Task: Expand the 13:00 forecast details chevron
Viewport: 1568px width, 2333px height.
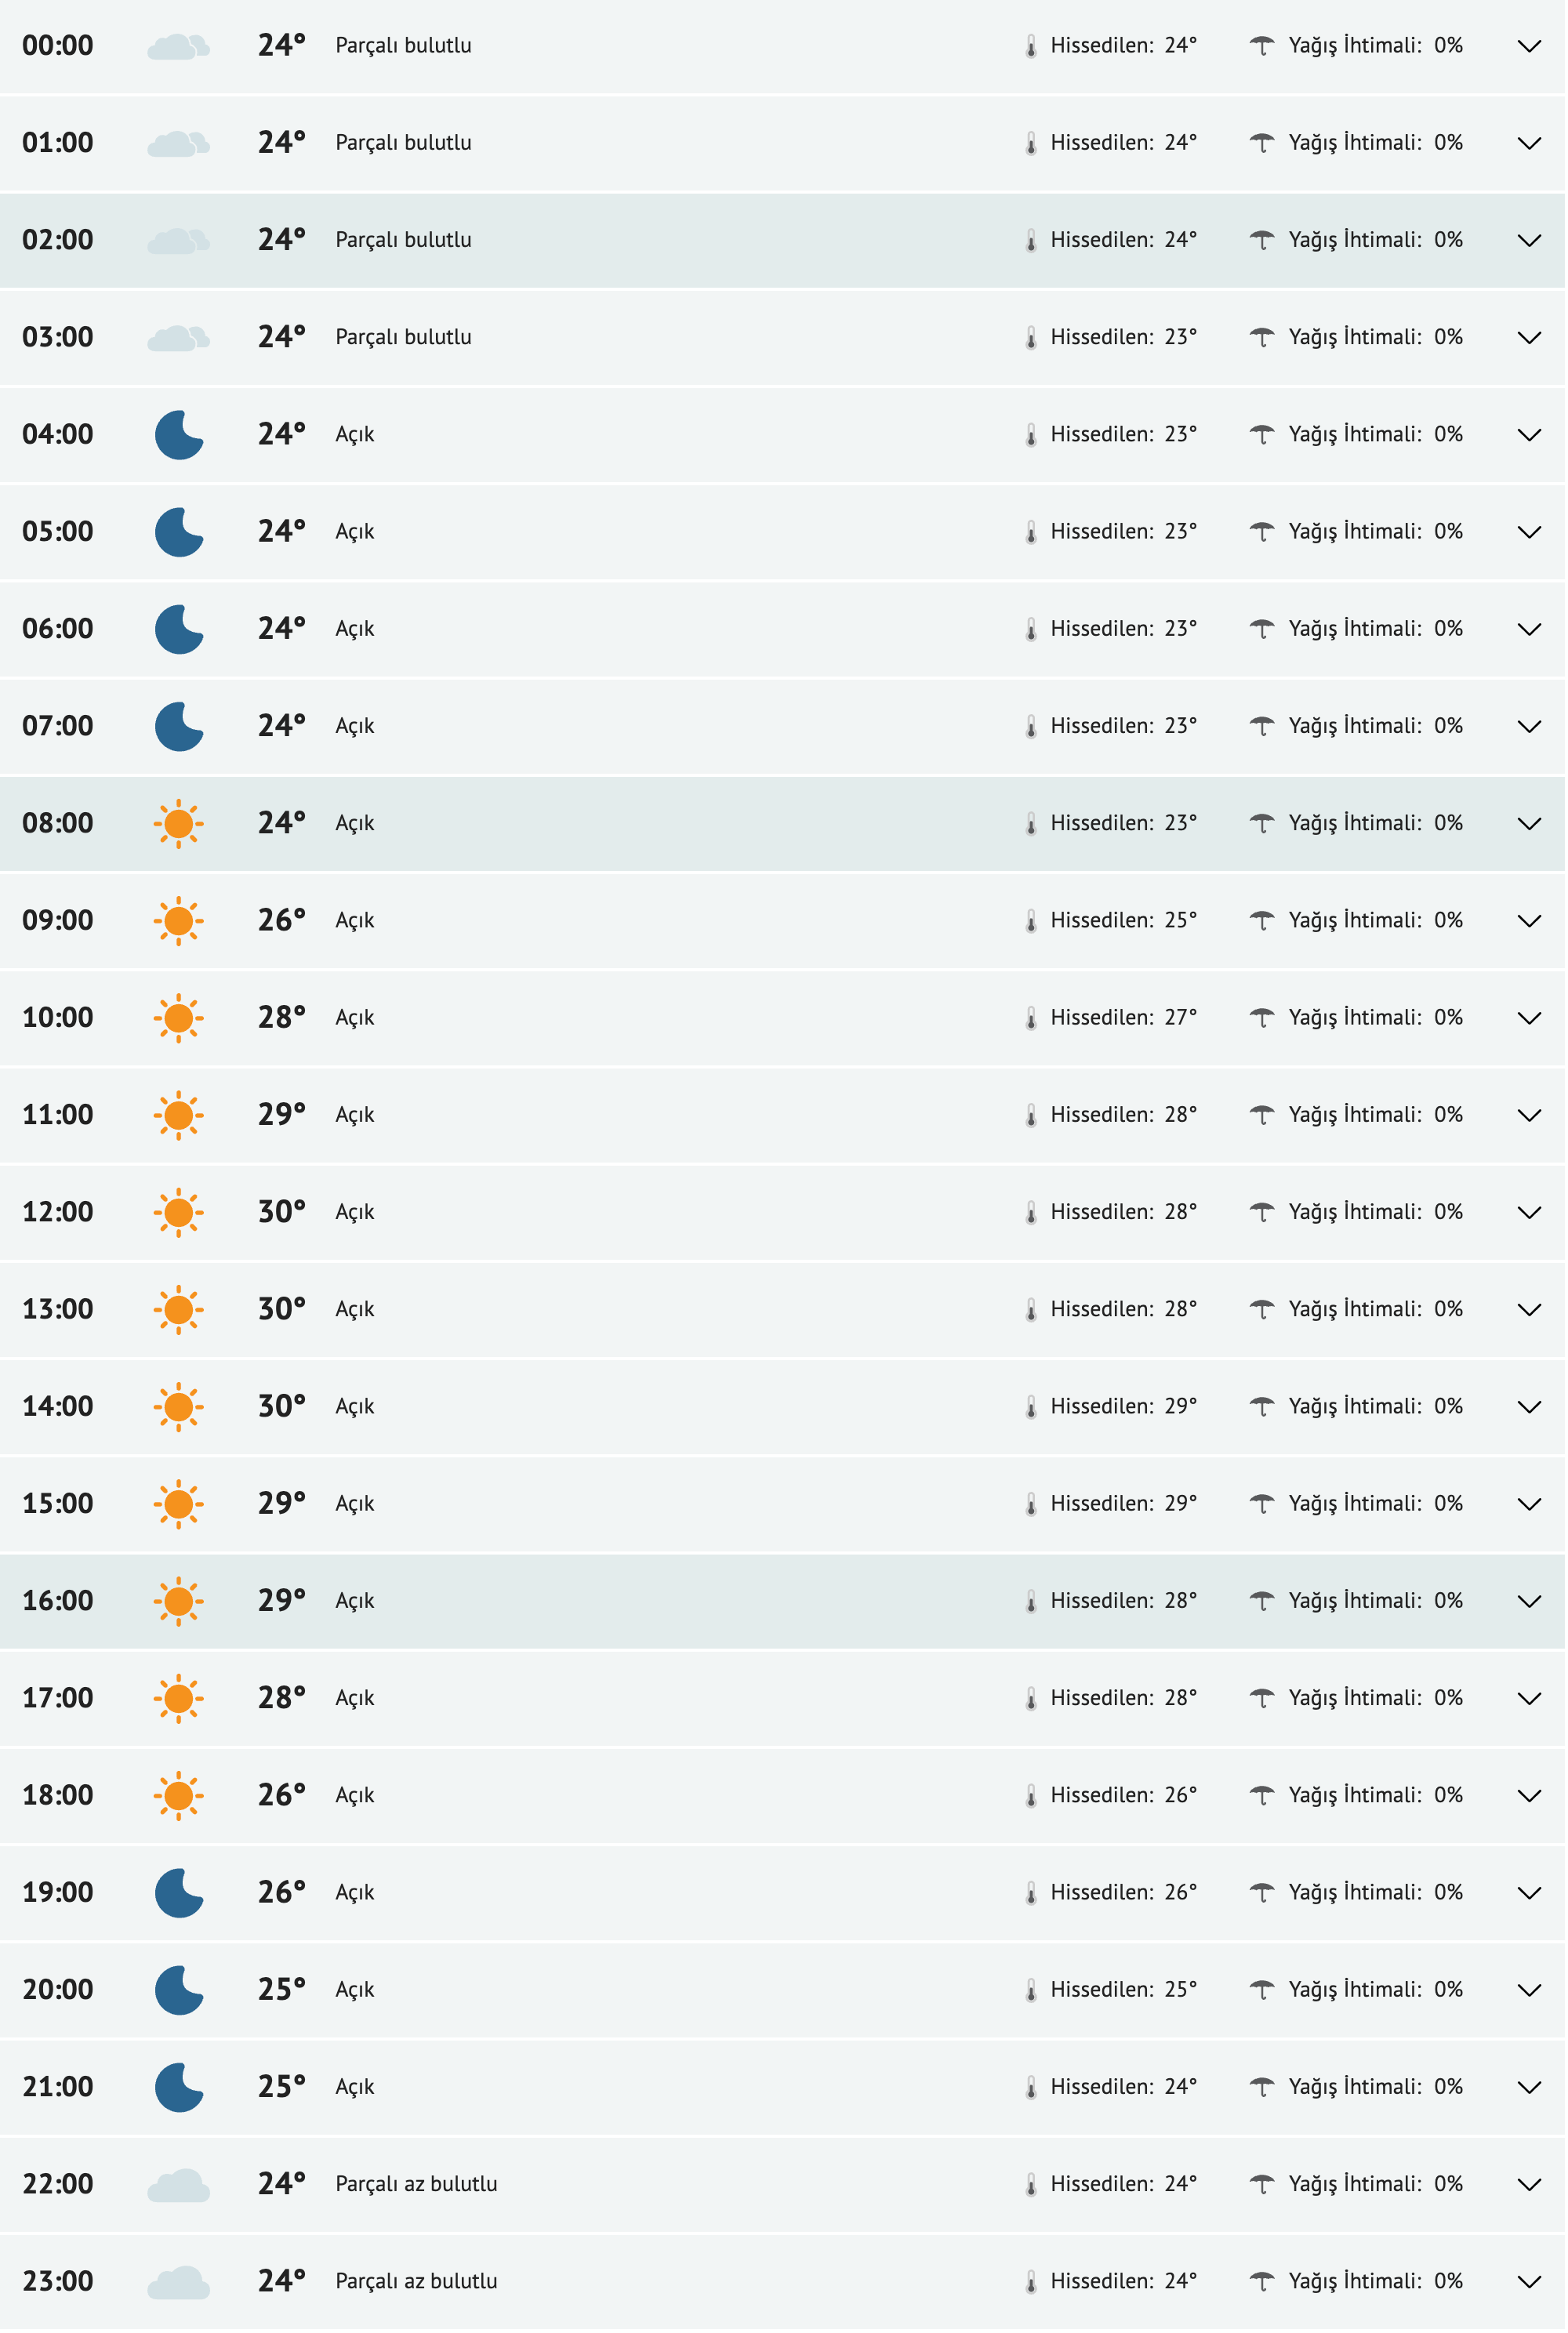Action: click(x=1530, y=1310)
